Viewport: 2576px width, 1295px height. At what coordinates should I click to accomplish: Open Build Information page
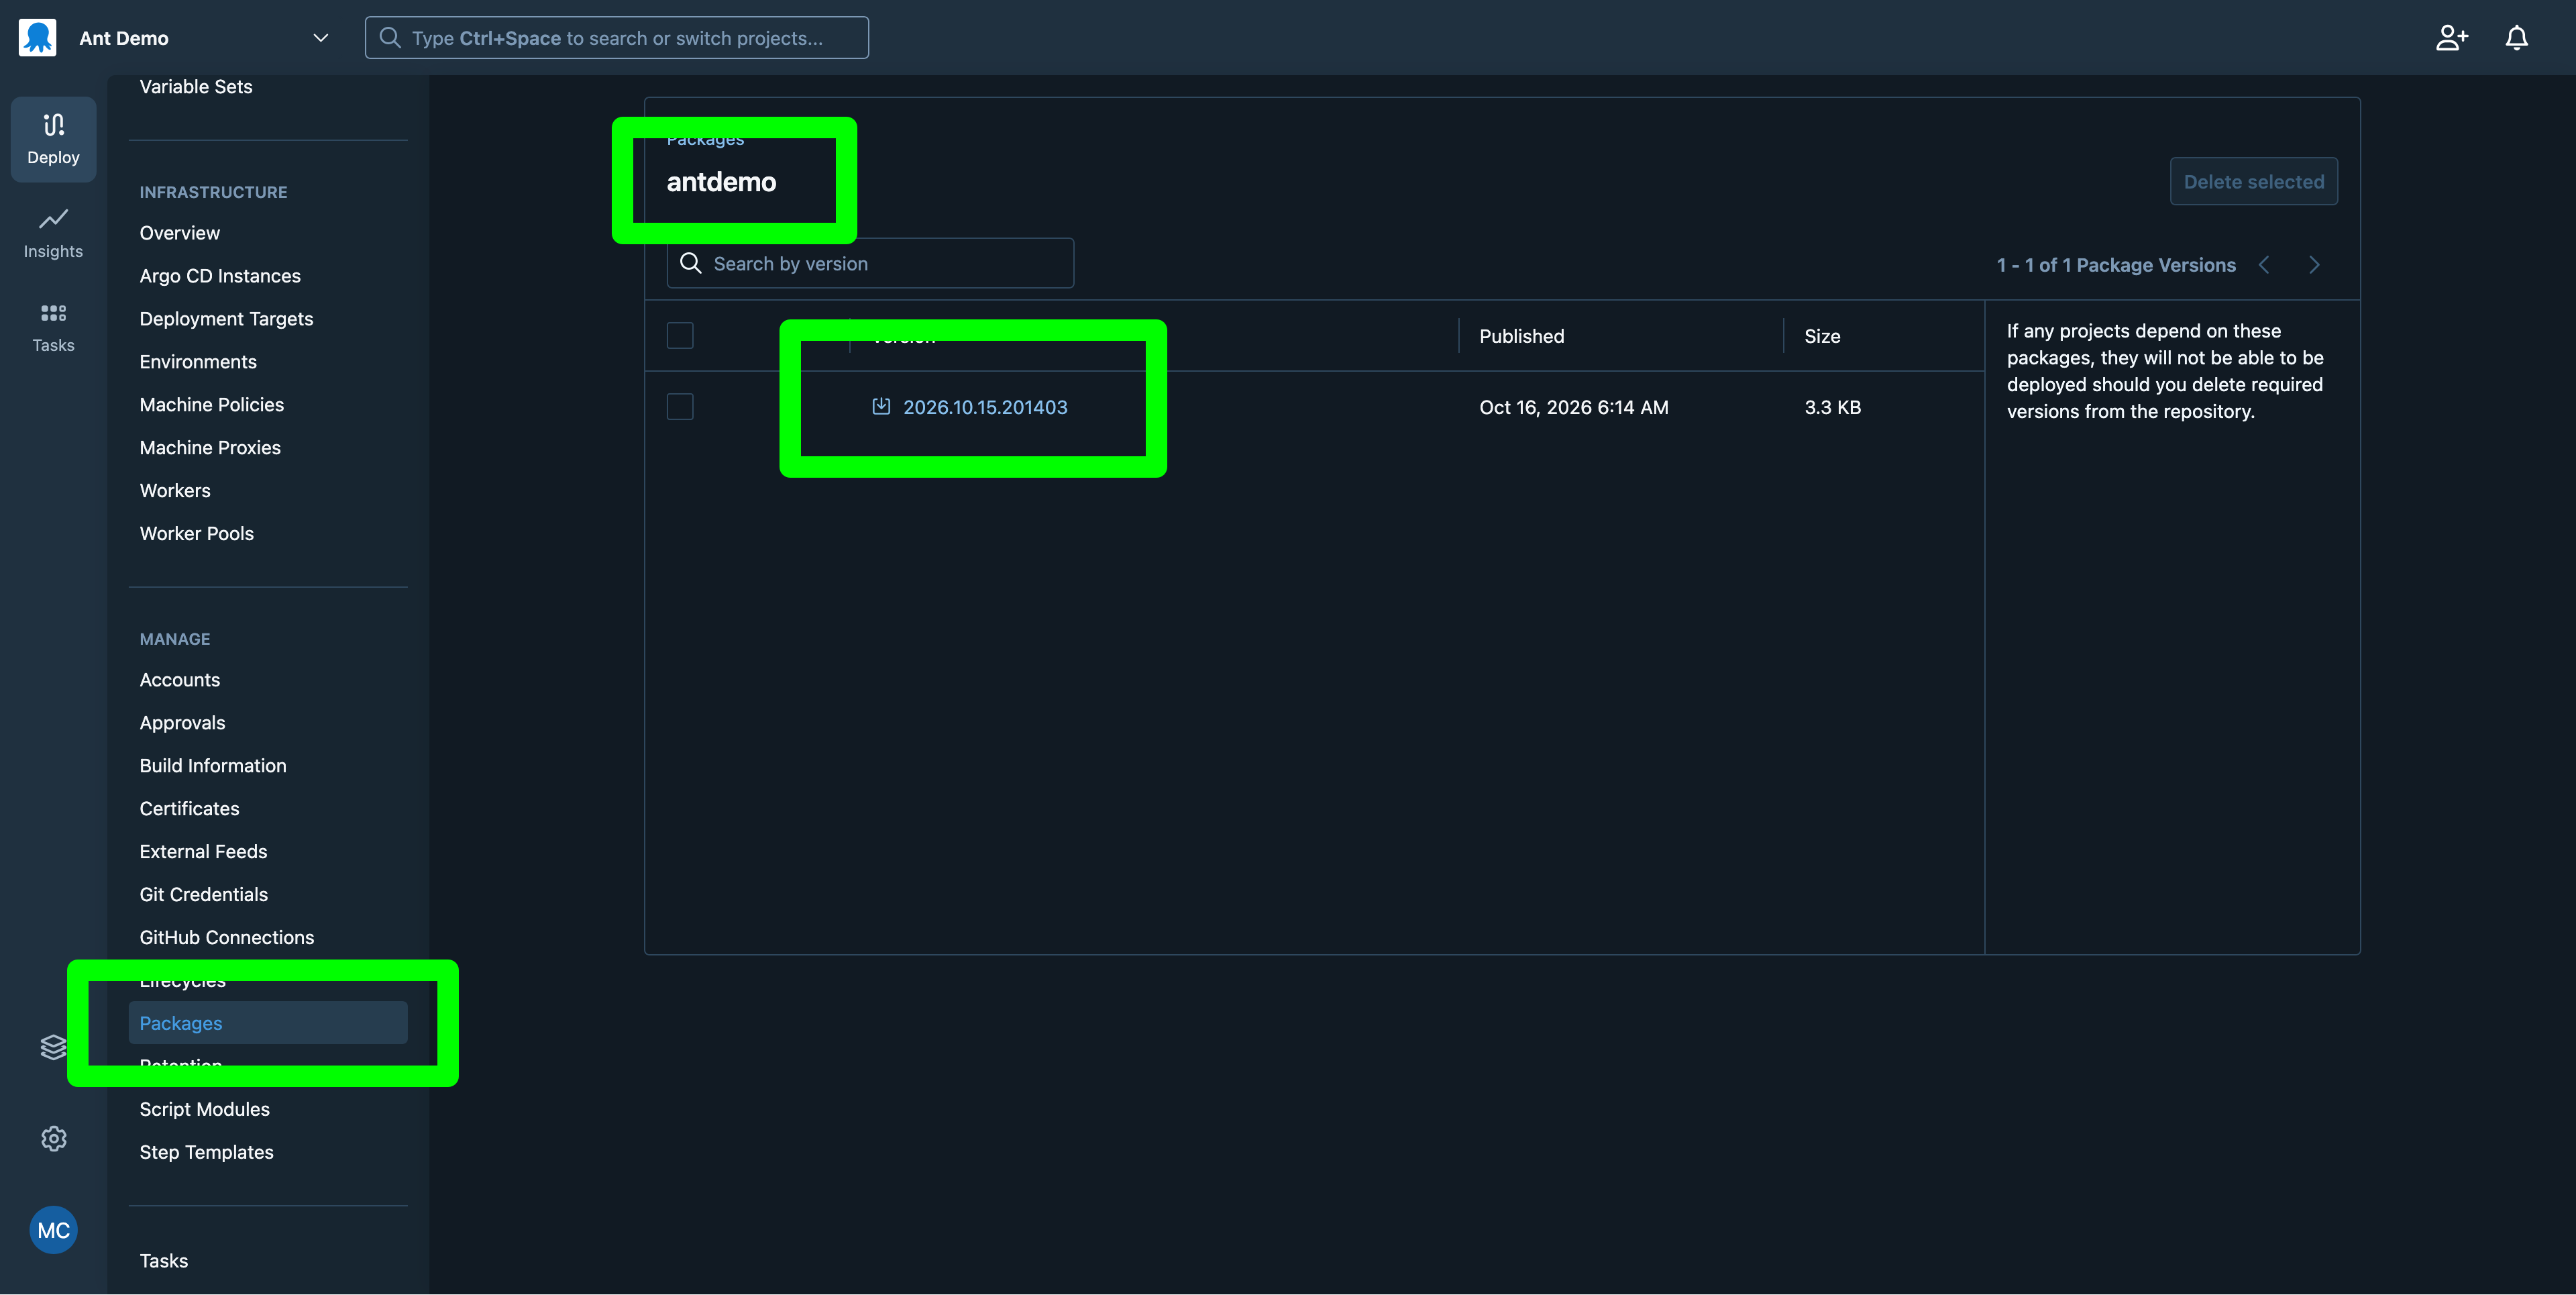[213, 766]
